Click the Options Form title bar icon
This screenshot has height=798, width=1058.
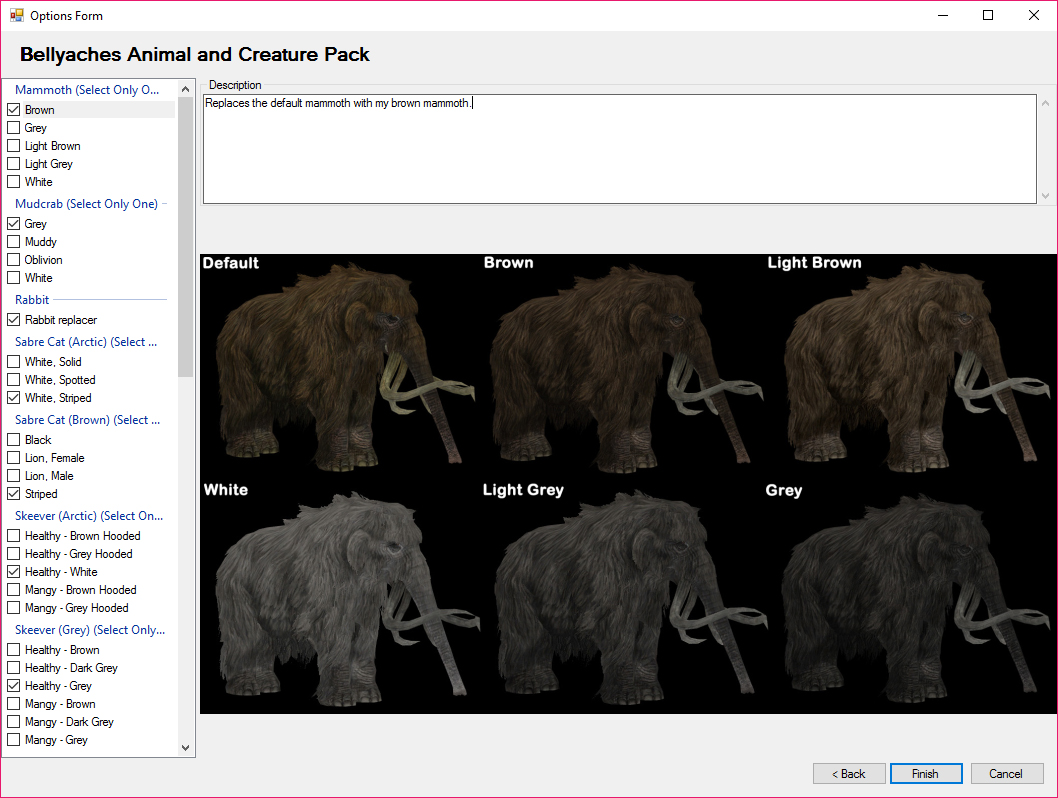coord(16,15)
